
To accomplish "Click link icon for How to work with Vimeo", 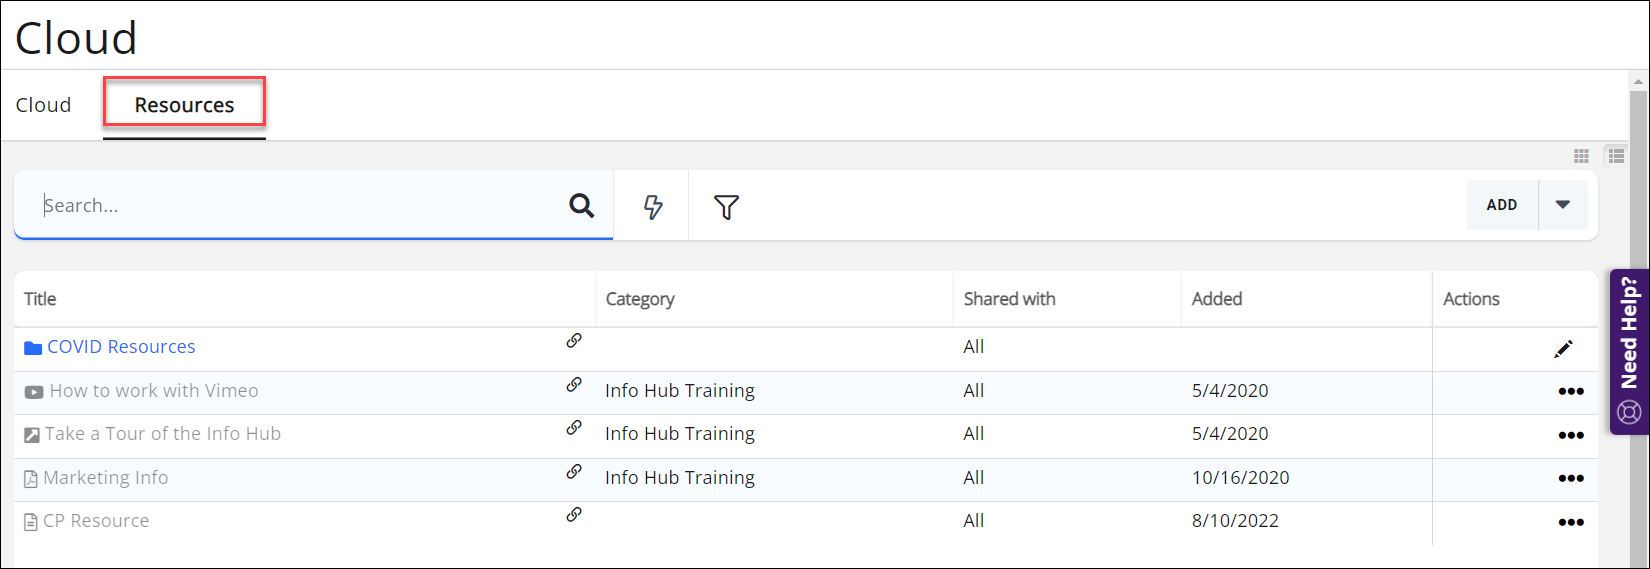I will [x=574, y=385].
